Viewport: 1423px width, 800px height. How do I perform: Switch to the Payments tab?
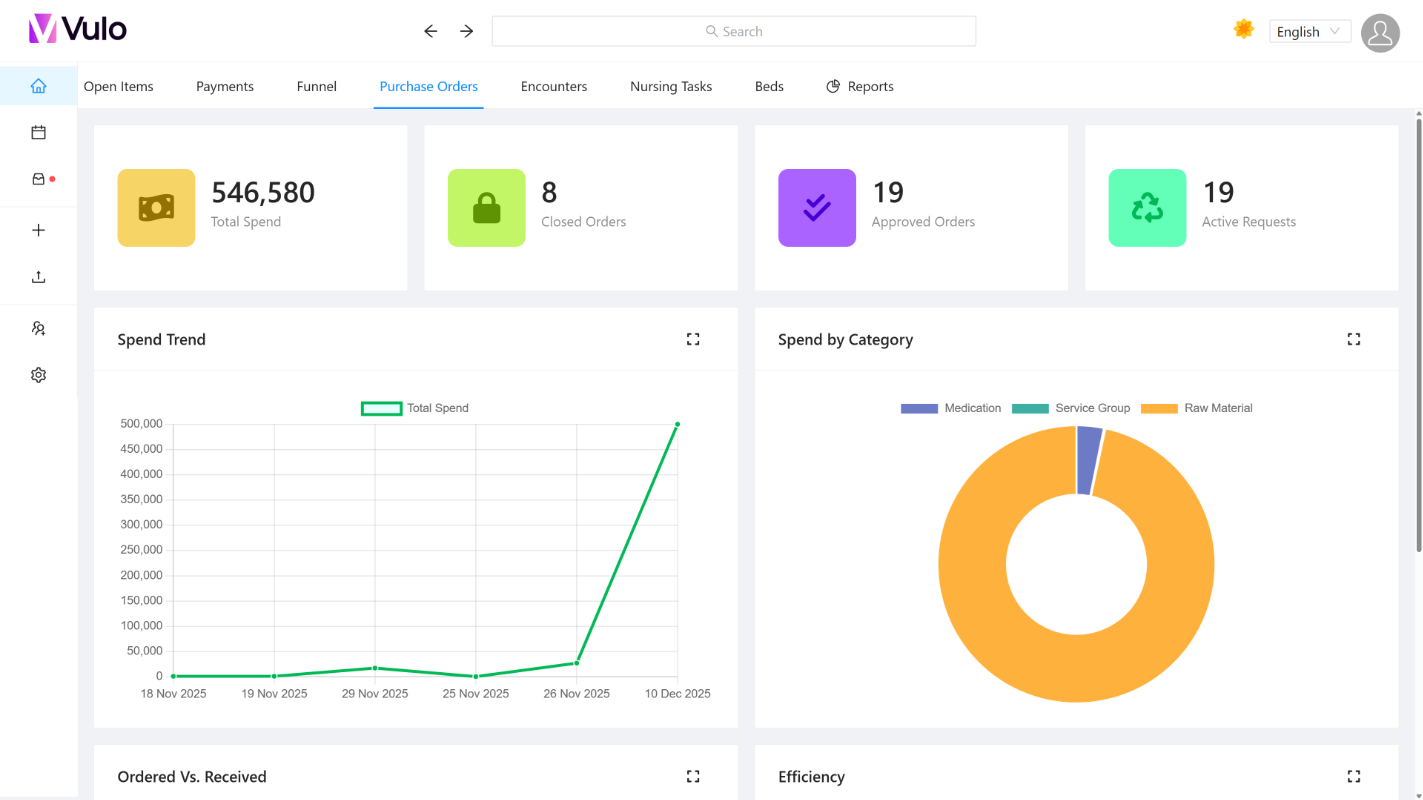224,86
